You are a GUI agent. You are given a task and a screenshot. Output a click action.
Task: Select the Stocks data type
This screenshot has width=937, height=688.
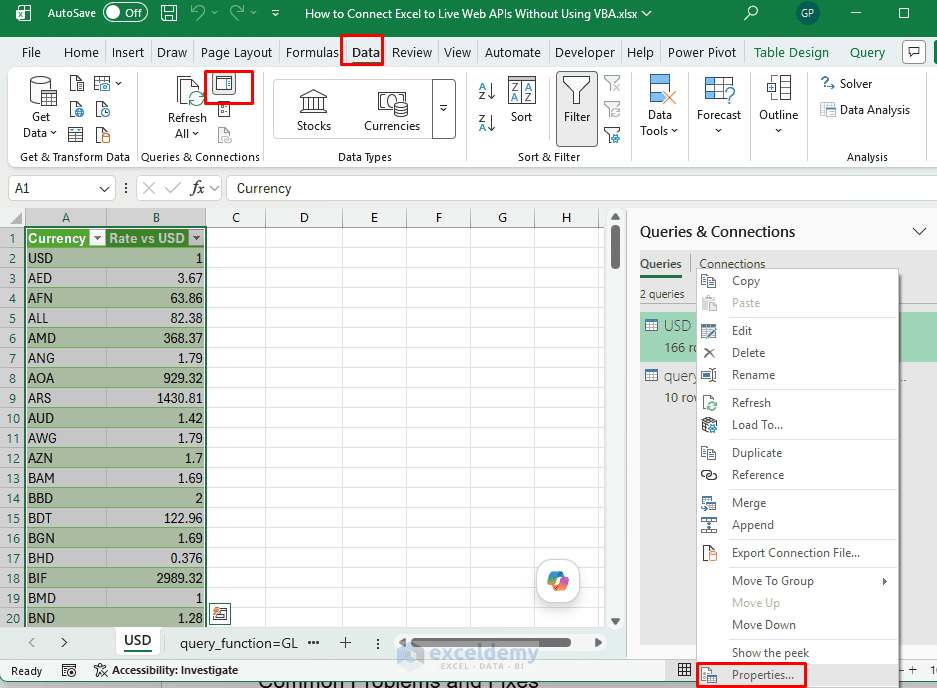(x=314, y=111)
